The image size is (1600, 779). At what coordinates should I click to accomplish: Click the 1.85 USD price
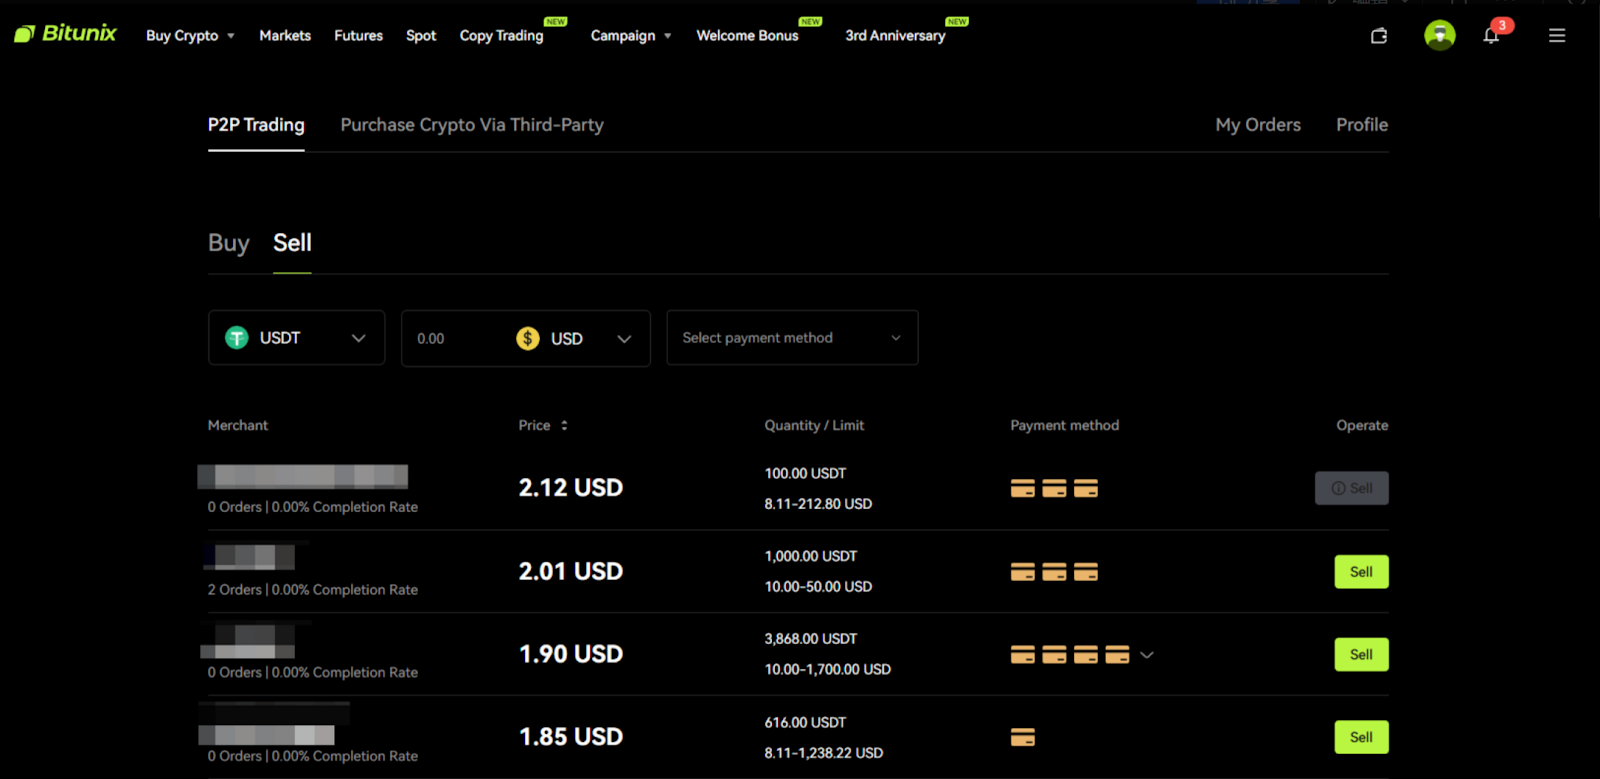[571, 737]
